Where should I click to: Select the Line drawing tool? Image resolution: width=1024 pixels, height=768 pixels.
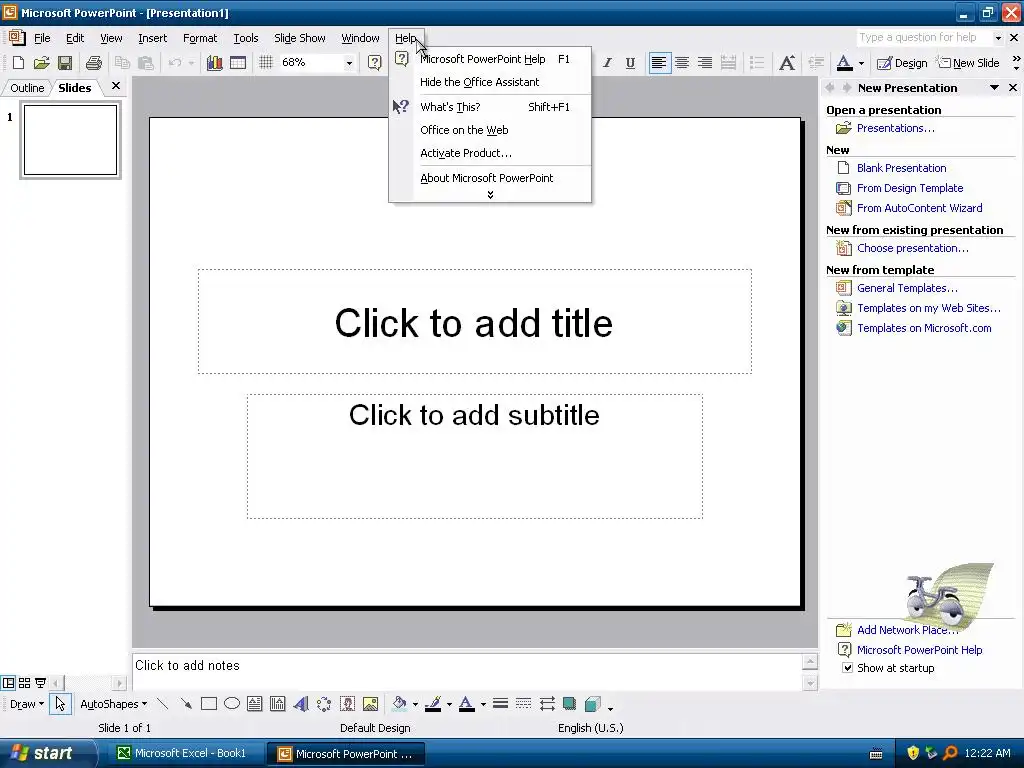click(x=163, y=704)
